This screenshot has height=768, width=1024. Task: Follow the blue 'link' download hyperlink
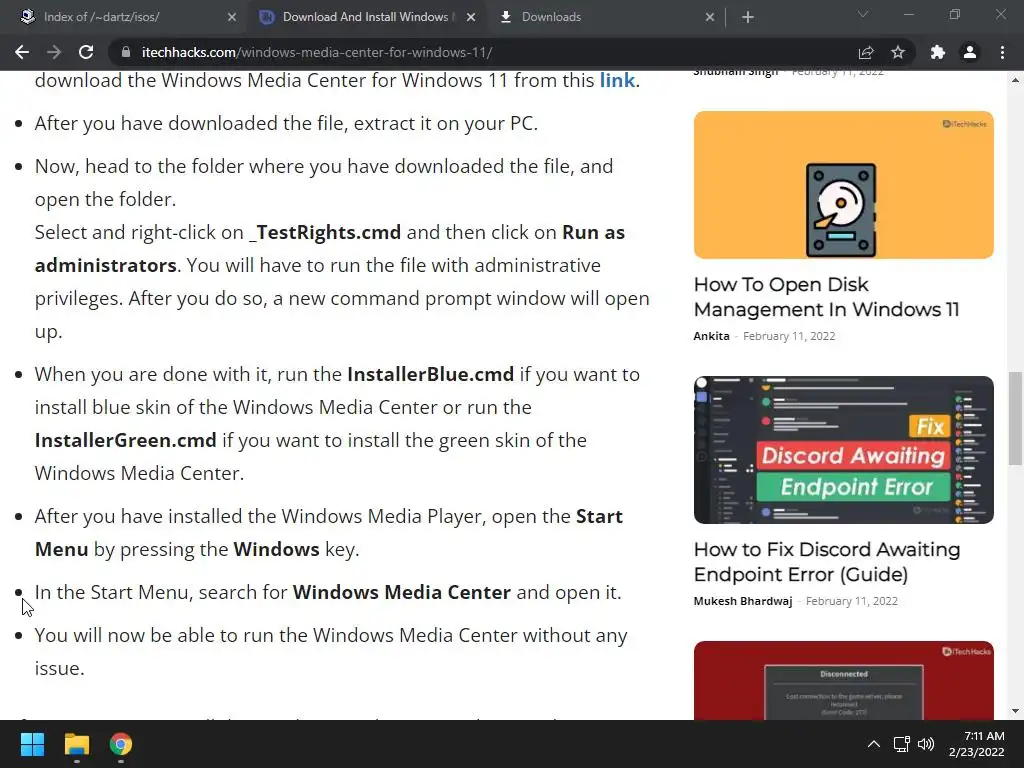pyautogui.click(x=617, y=80)
